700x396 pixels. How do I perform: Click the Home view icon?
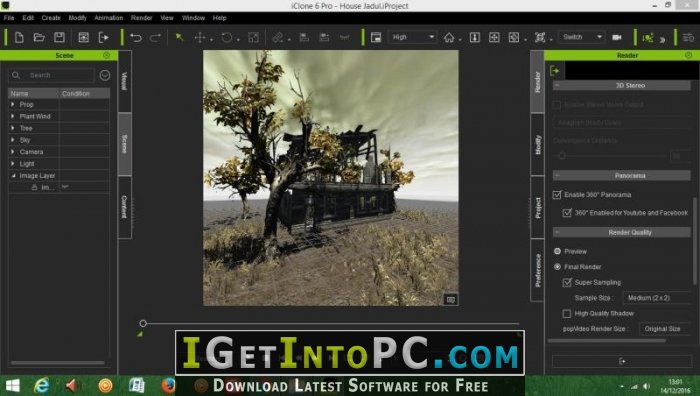tap(449, 38)
